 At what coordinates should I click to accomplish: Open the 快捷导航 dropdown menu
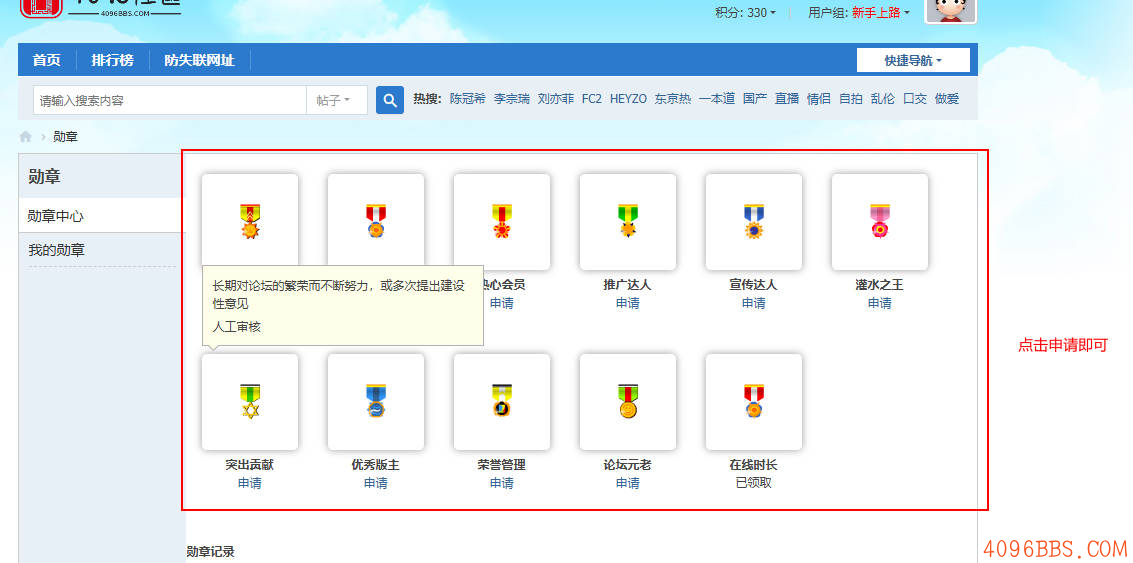[x=913, y=61]
